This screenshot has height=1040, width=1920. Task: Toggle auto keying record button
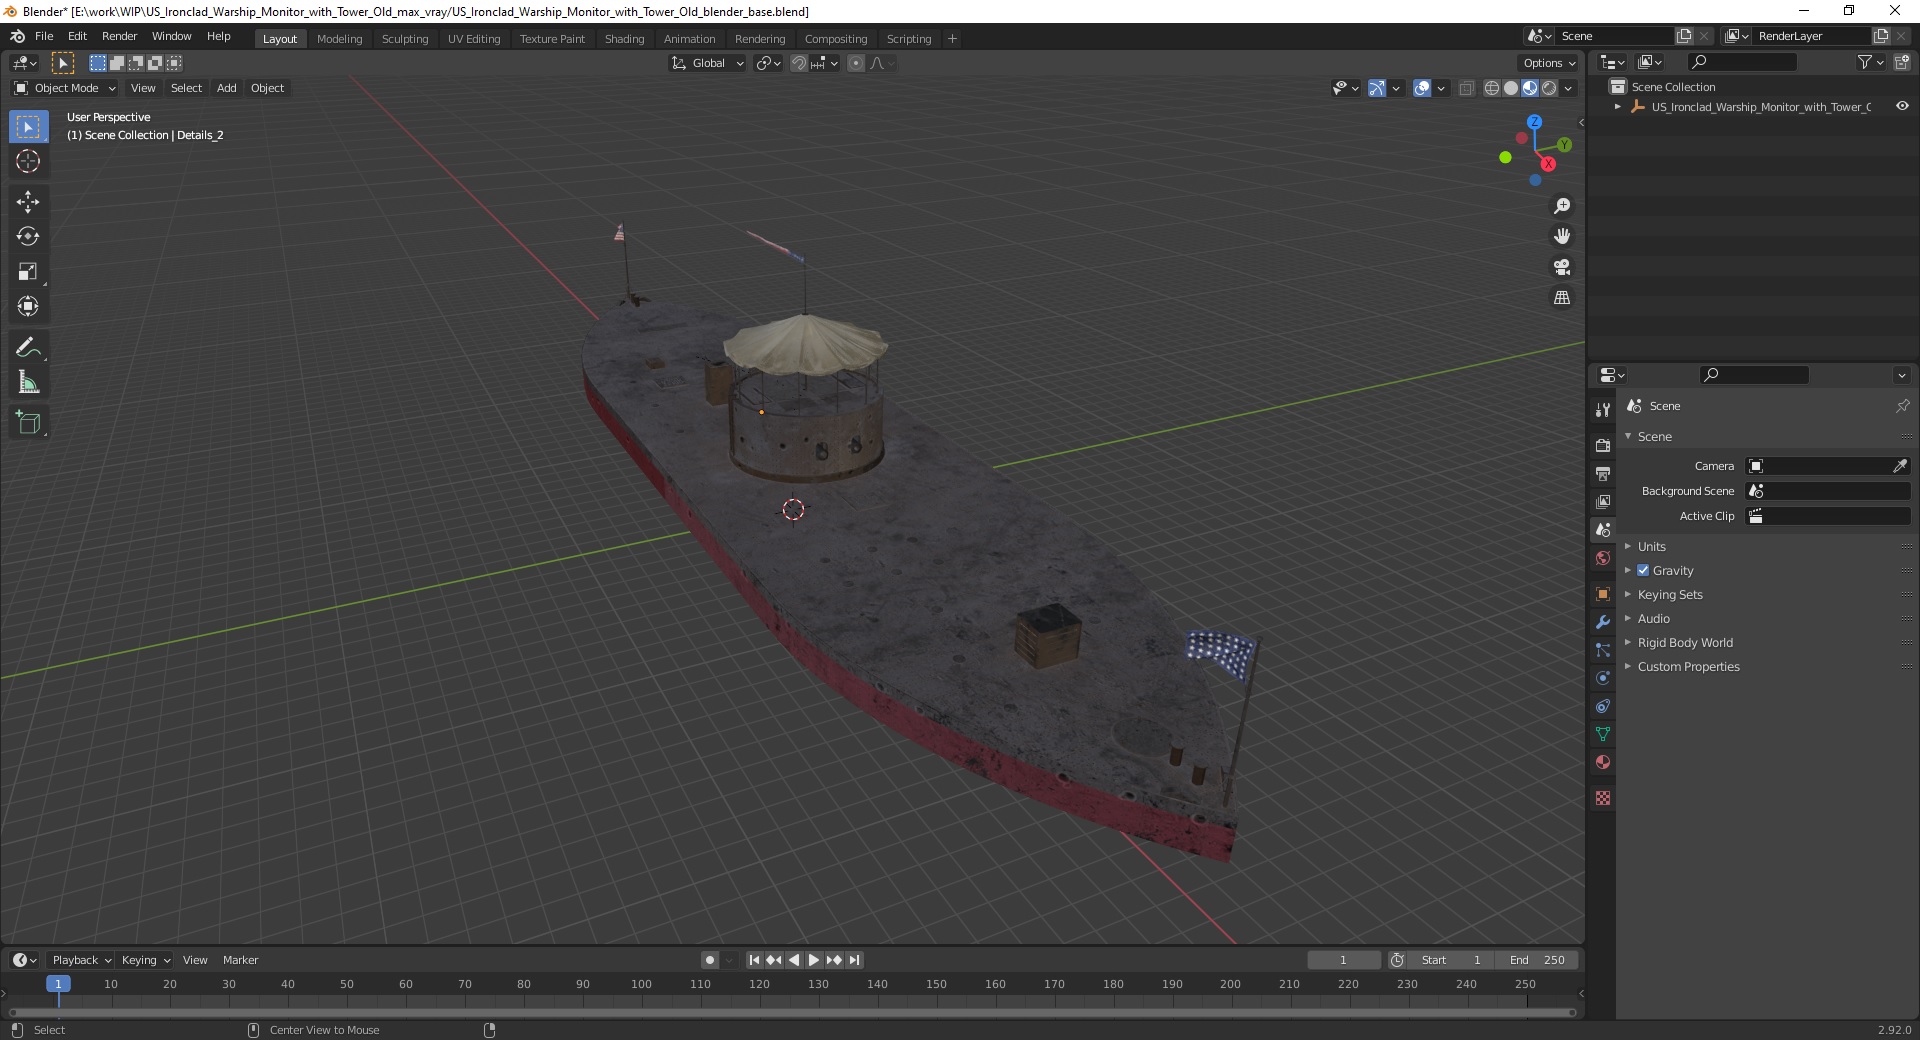pyautogui.click(x=710, y=960)
